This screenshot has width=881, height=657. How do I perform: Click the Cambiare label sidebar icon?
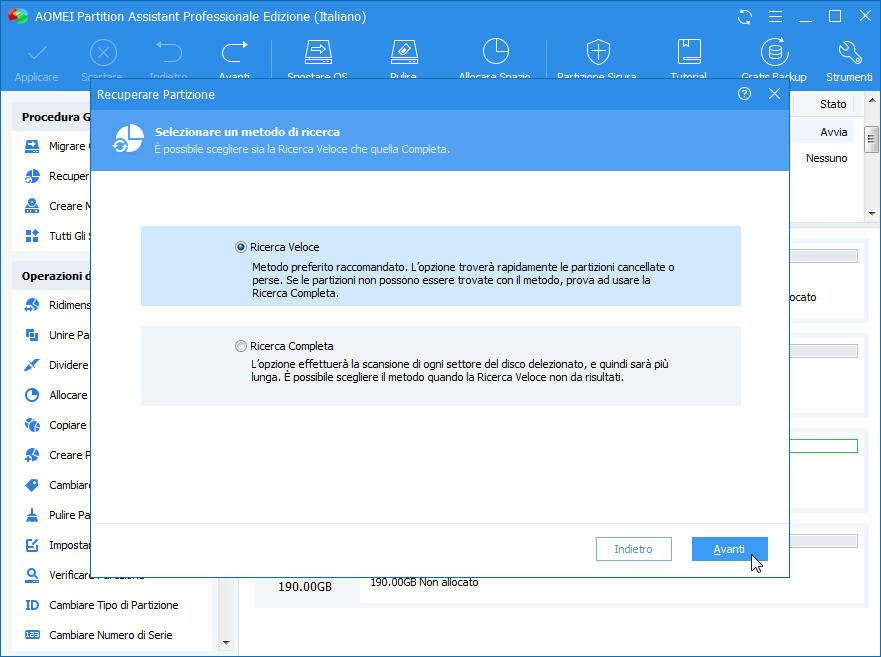(x=32, y=485)
